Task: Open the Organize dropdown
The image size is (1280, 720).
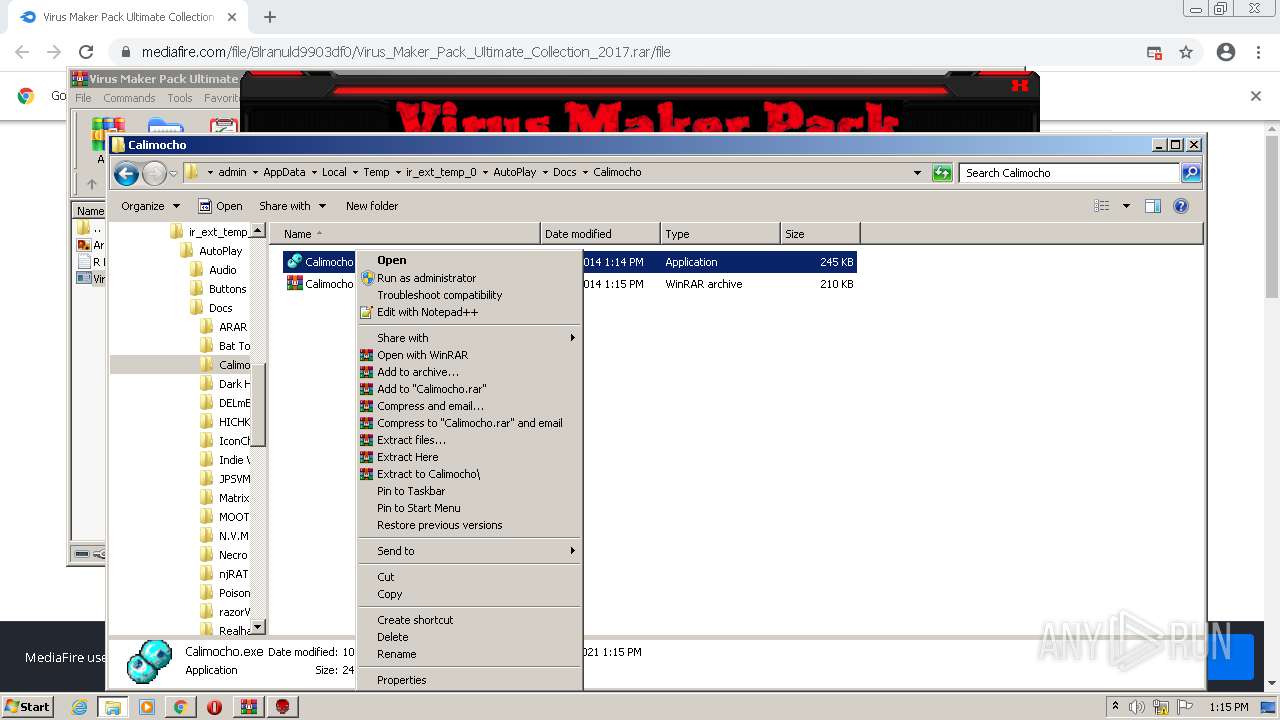Action: coord(150,206)
